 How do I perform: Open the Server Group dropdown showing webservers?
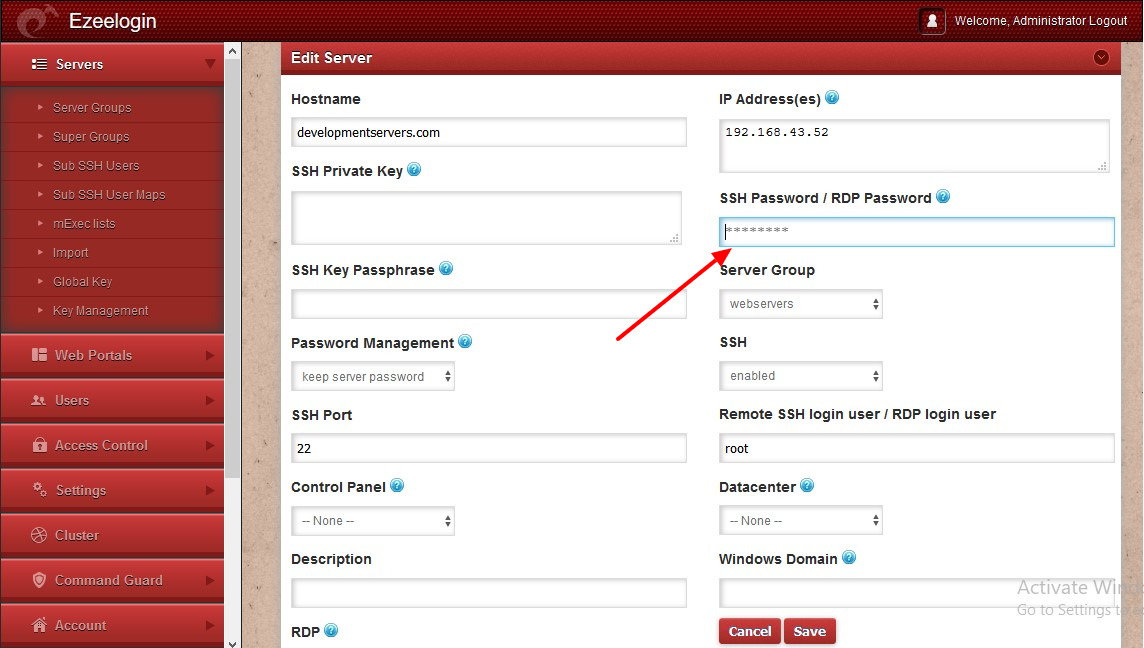click(800, 304)
